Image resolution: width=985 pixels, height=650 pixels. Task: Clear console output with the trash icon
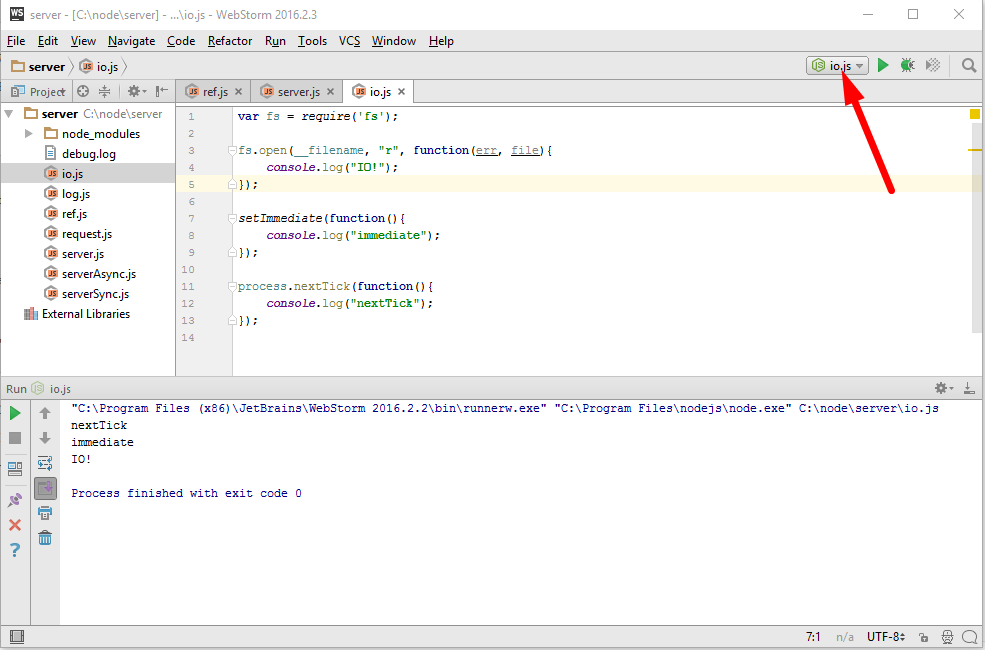point(45,538)
